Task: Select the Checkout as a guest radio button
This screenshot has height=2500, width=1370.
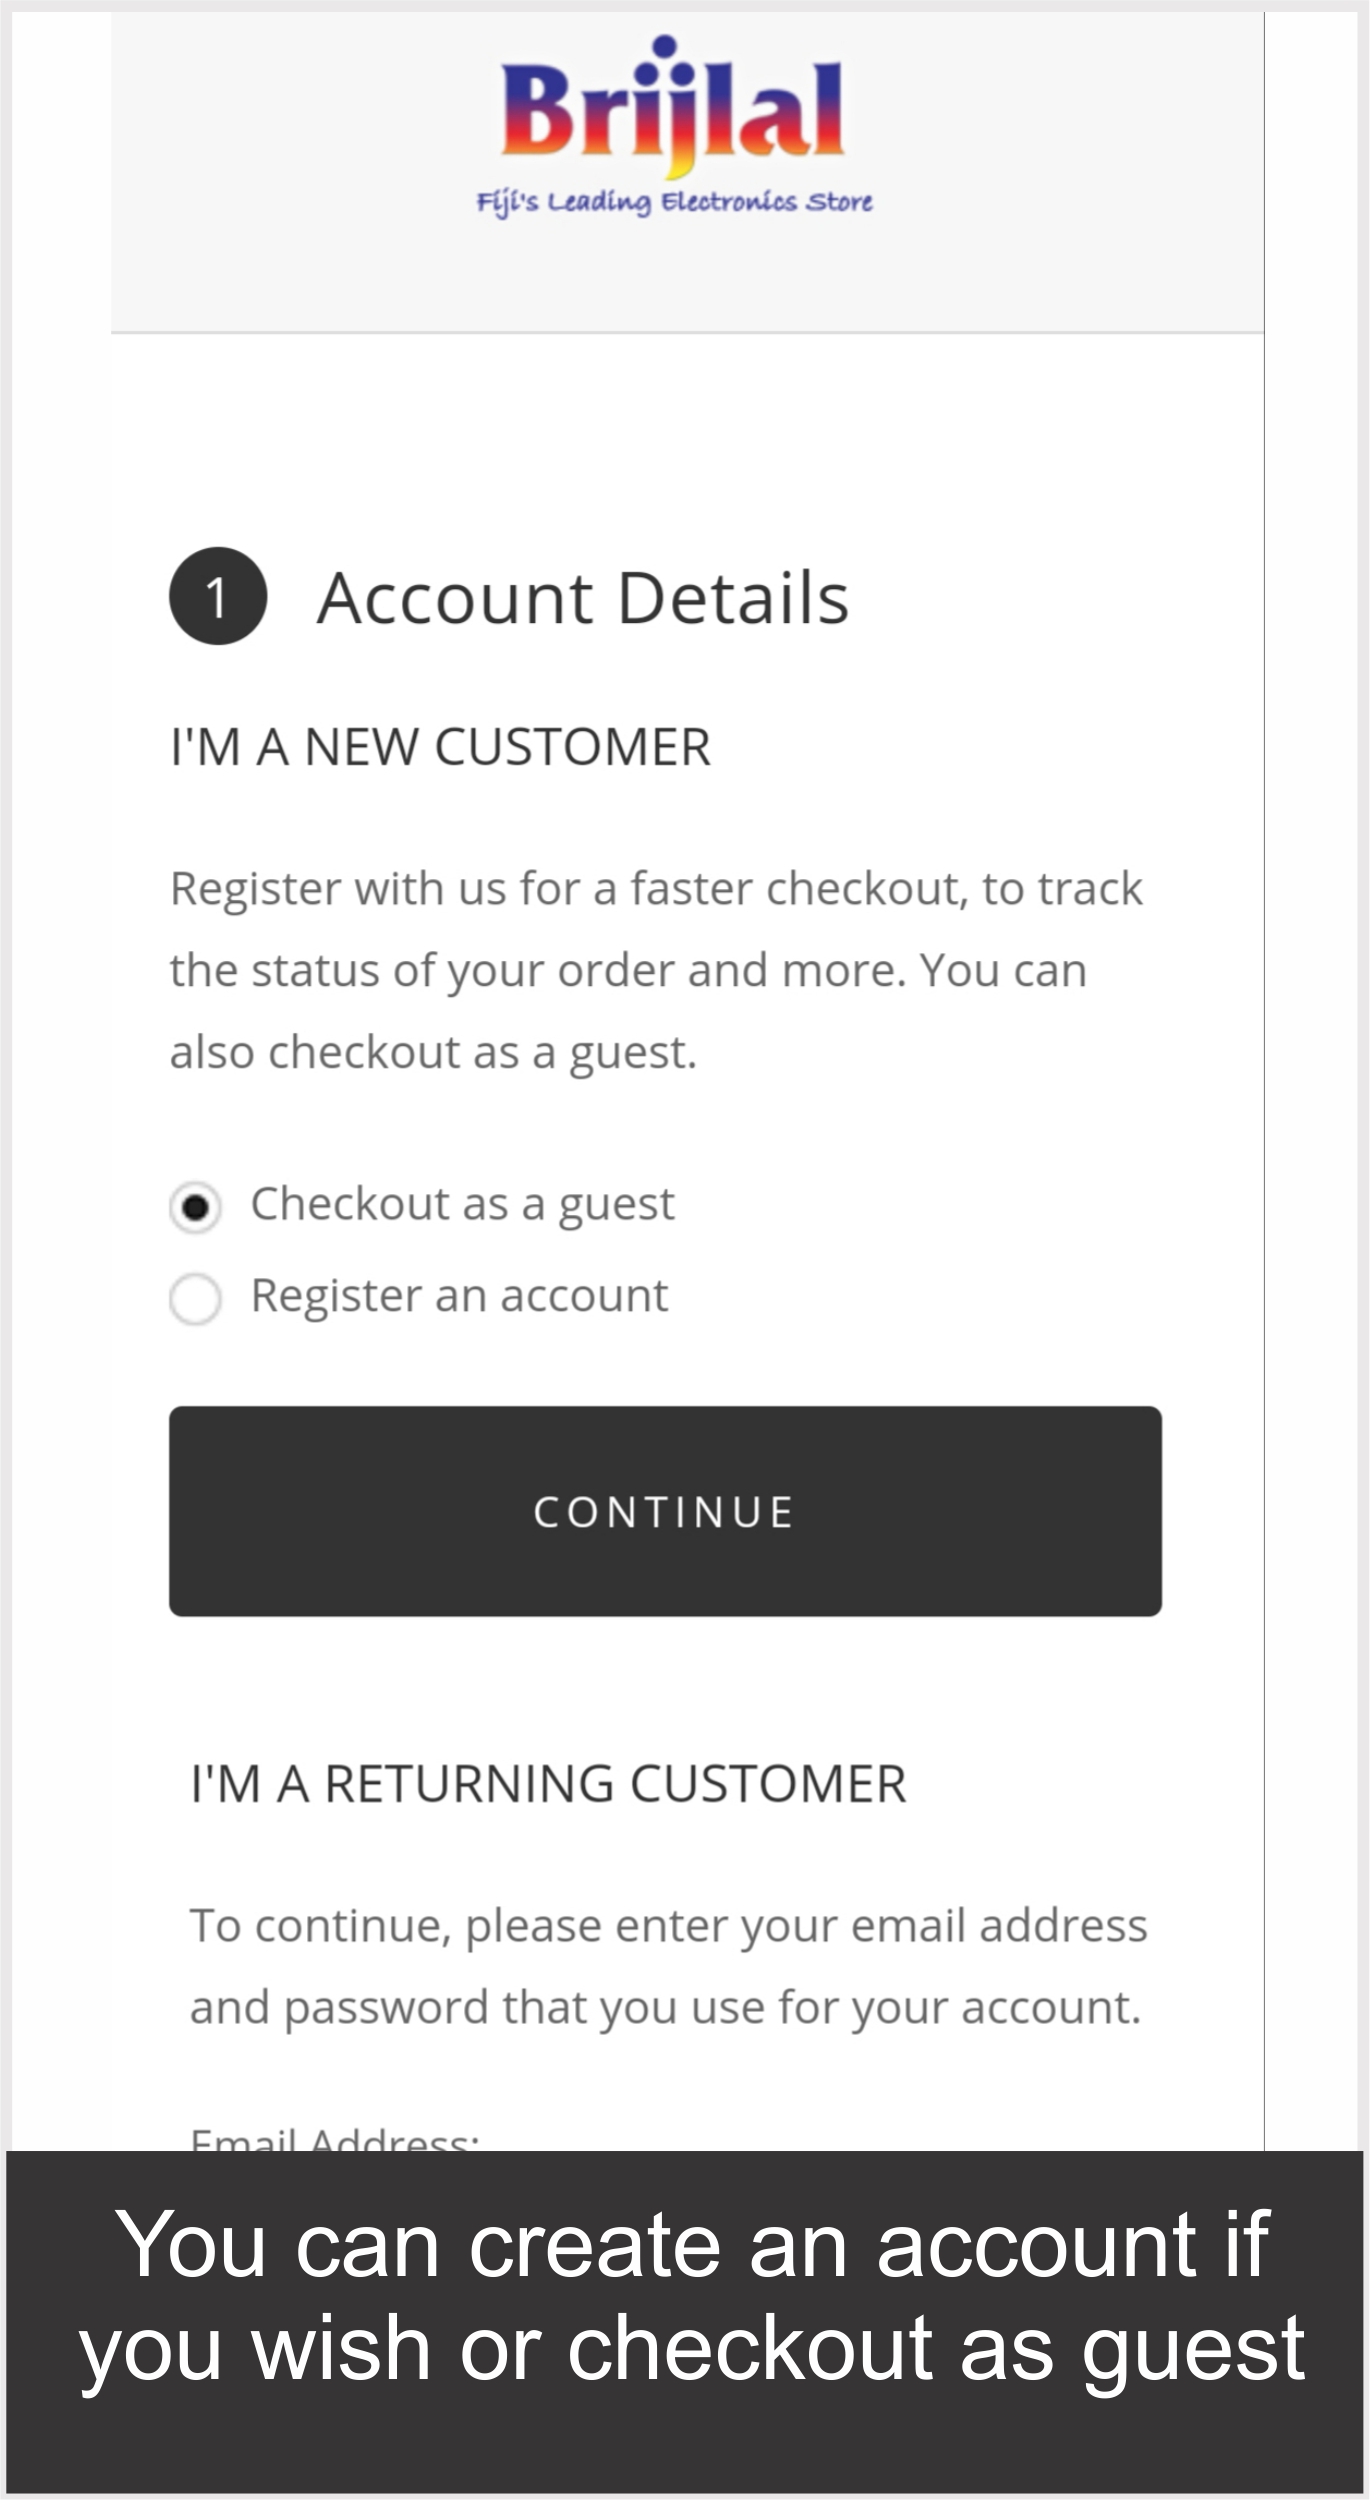Action: 196,1207
